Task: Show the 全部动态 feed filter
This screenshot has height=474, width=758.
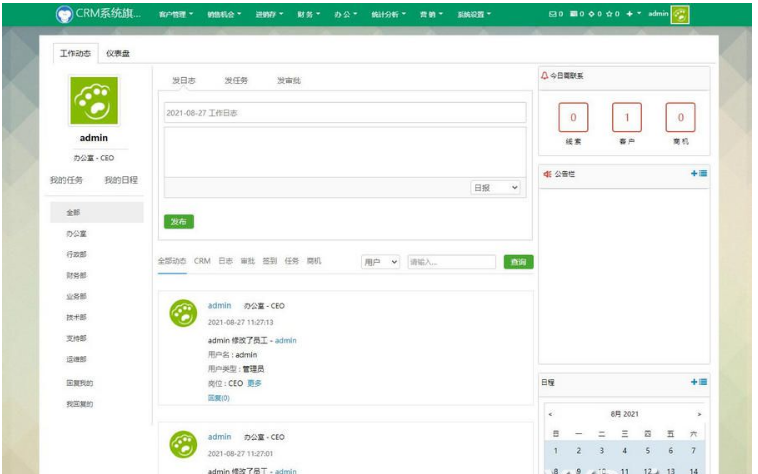Action: click(x=172, y=261)
